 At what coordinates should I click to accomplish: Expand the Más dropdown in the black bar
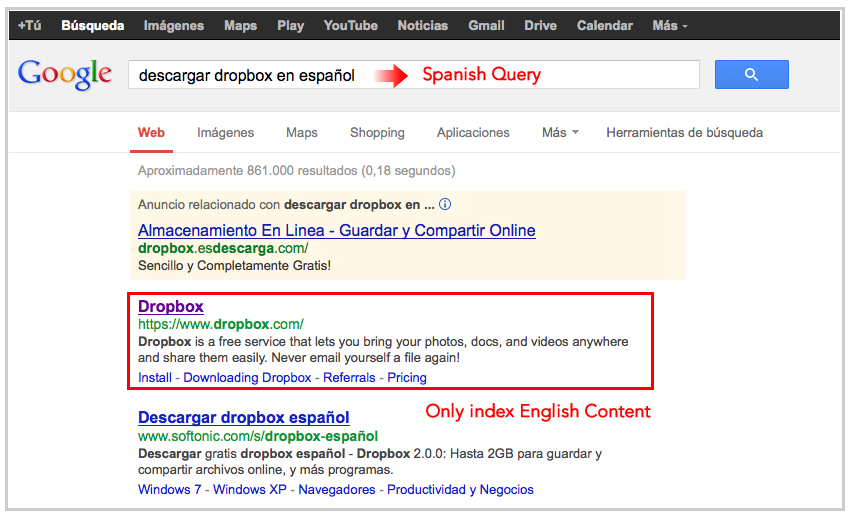[x=670, y=25]
